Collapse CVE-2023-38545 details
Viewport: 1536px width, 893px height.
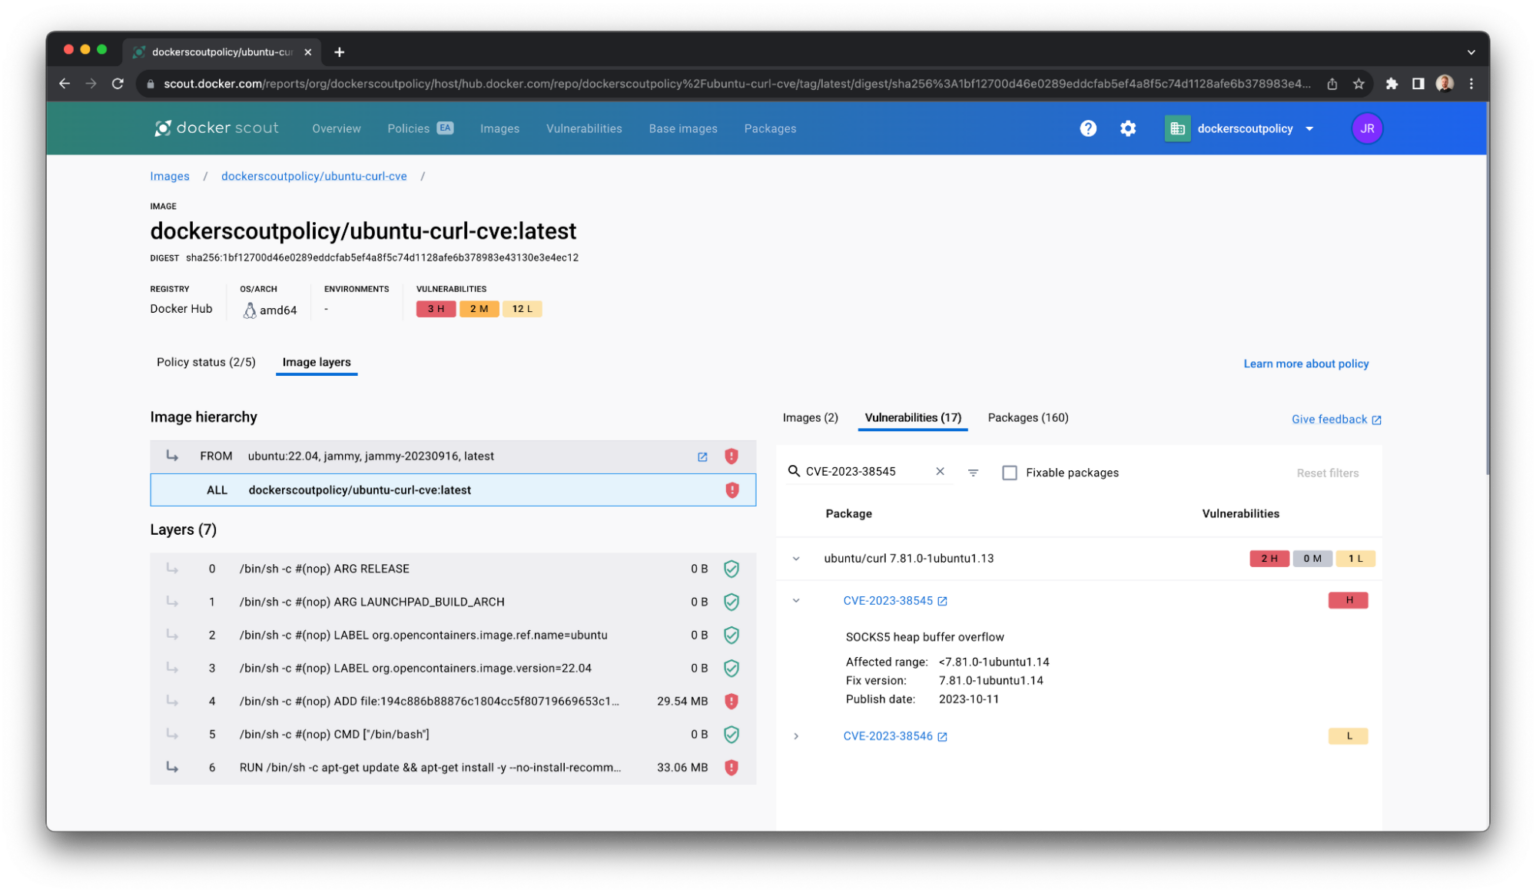tap(796, 601)
